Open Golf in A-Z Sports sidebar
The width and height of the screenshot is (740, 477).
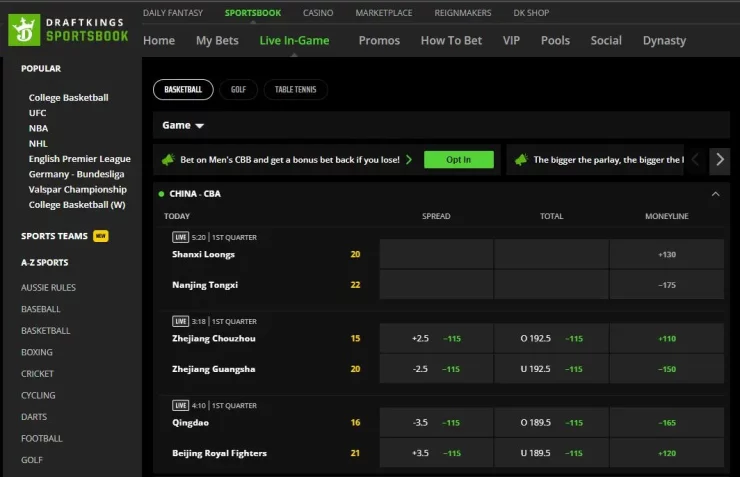click(32, 460)
